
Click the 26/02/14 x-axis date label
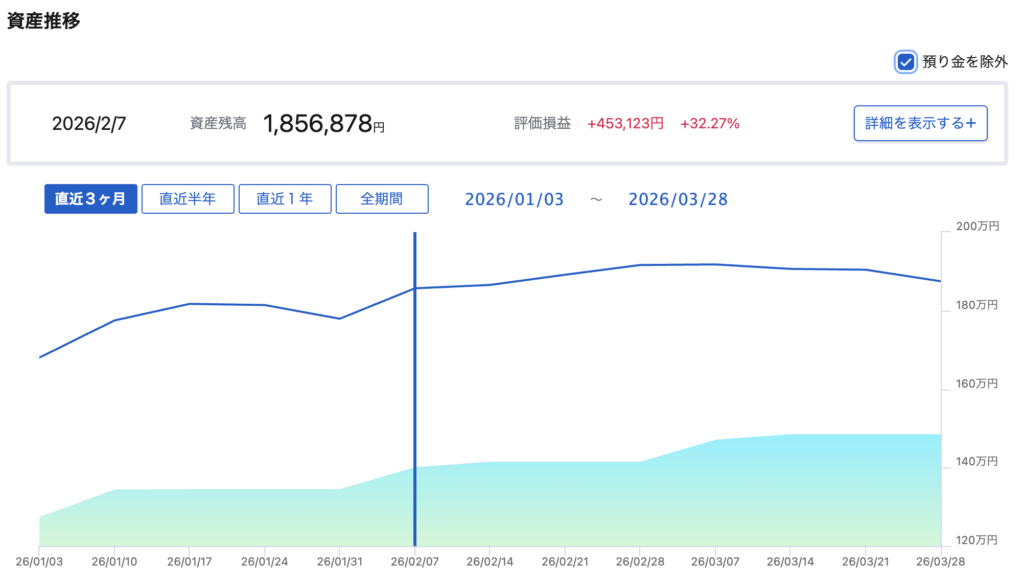tap(490, 562)
